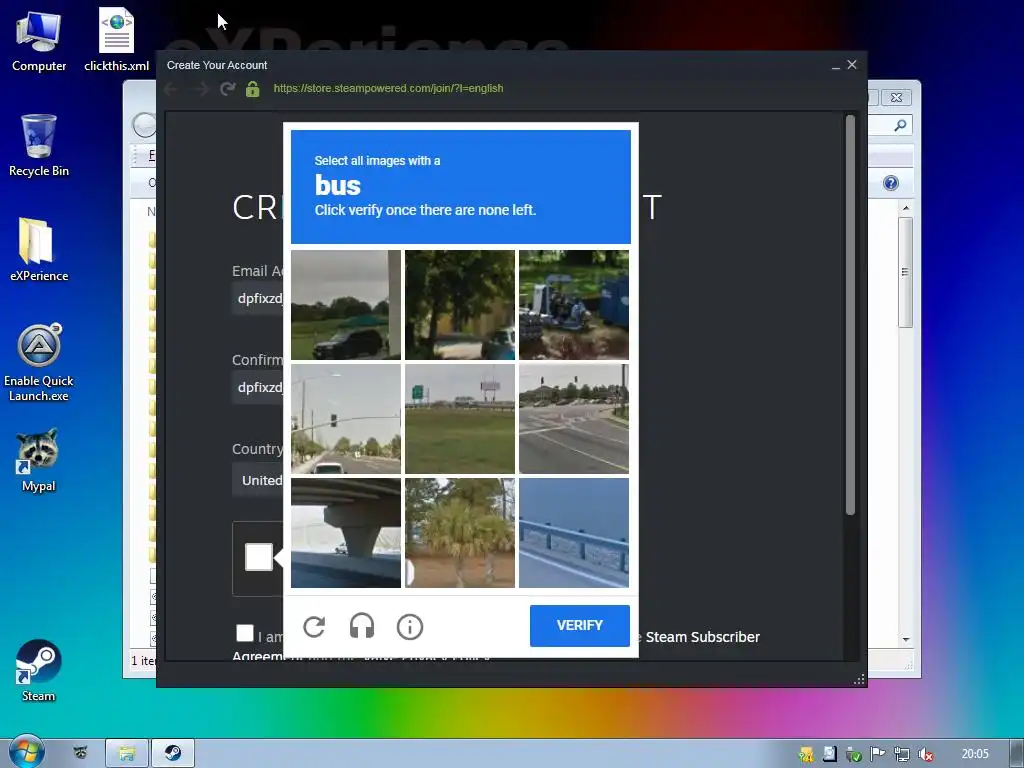Select captcha tile with dark SUV
Image resolution: width=1024 pixels, height=768 pixels.
coord(345,305)
